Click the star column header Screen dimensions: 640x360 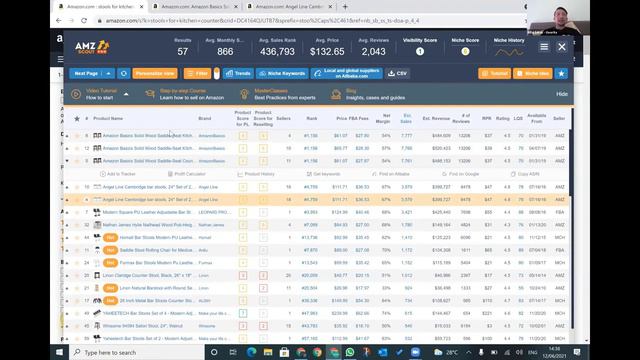pyautogui.click(x=77, y=118)
